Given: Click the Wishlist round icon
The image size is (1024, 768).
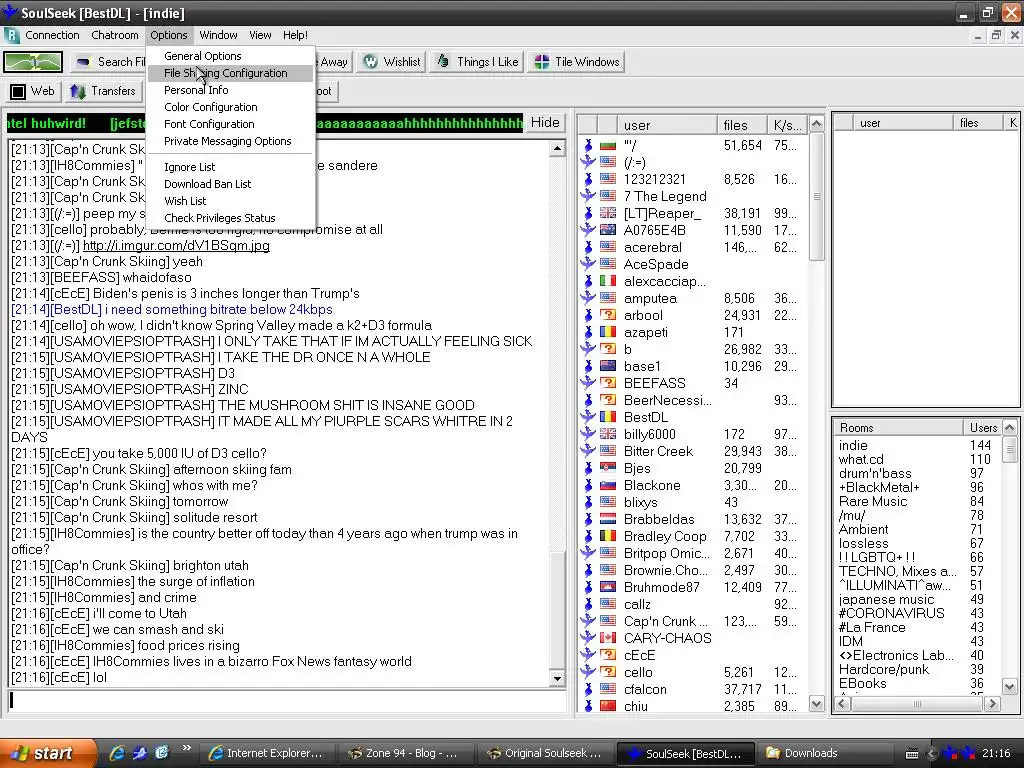Looking at the screenshot, I should [371, 62].
